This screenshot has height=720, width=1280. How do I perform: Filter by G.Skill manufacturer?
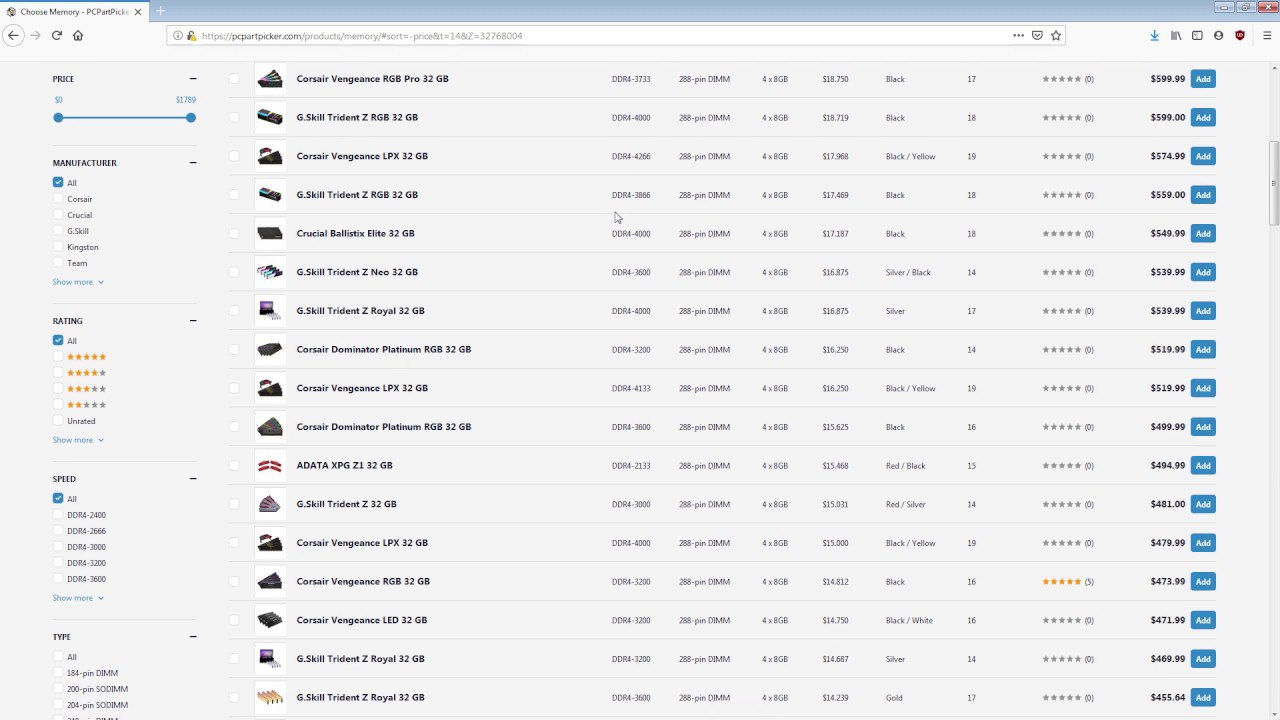[58, 231]
